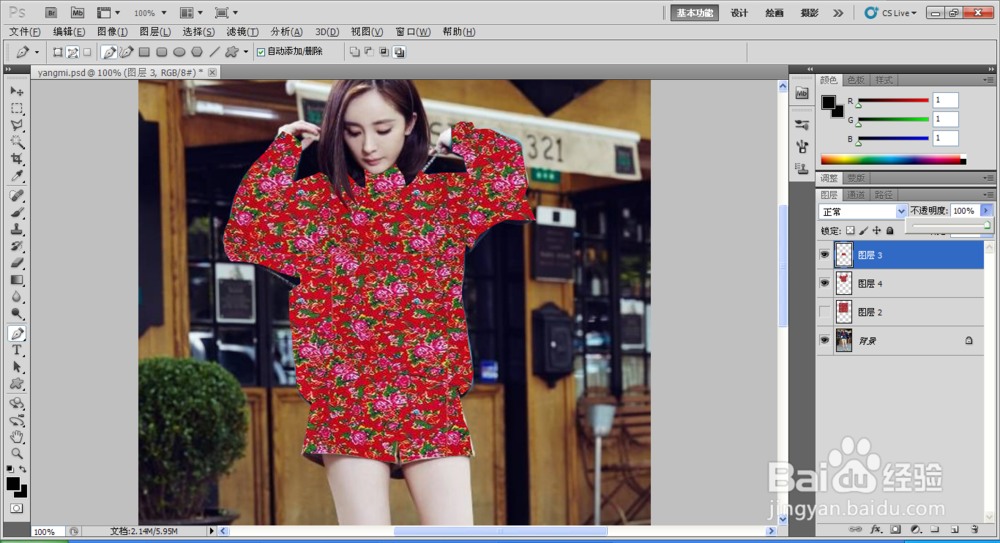
Task: Switch to the 色板 (Swatches) tab
Action: pos(856,80)
